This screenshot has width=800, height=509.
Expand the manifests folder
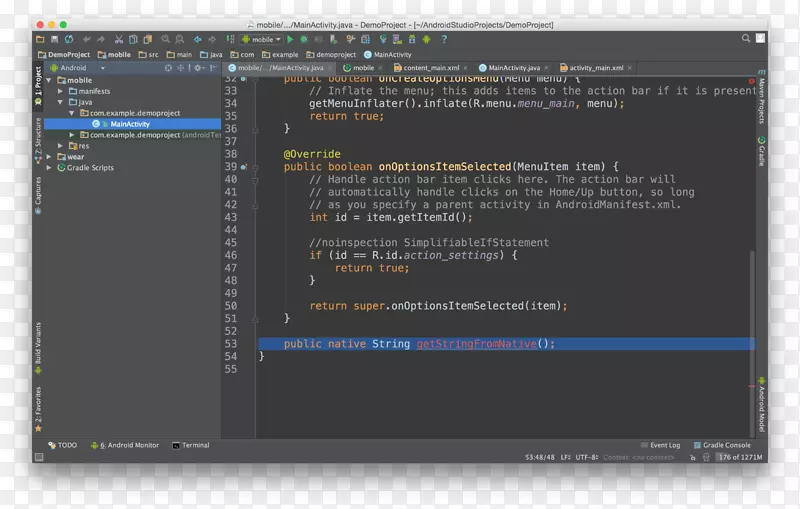(x=61, y=91)
